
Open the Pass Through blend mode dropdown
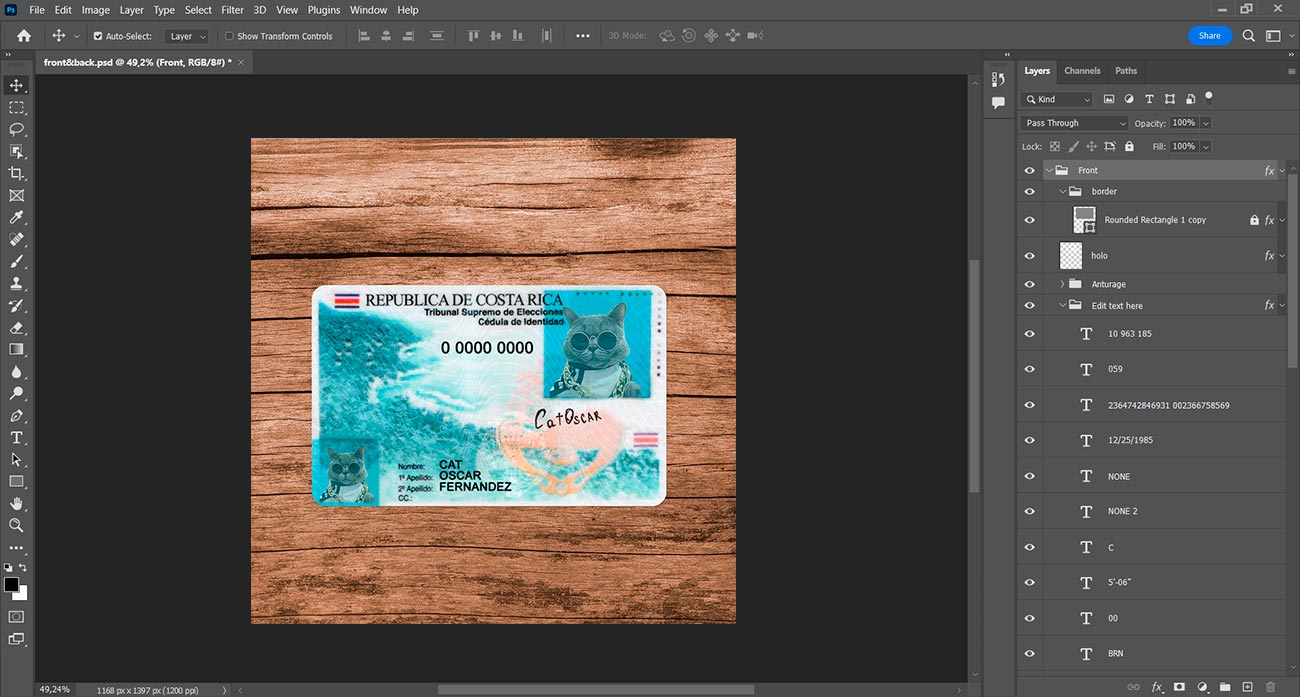(x=1075, y=123)
